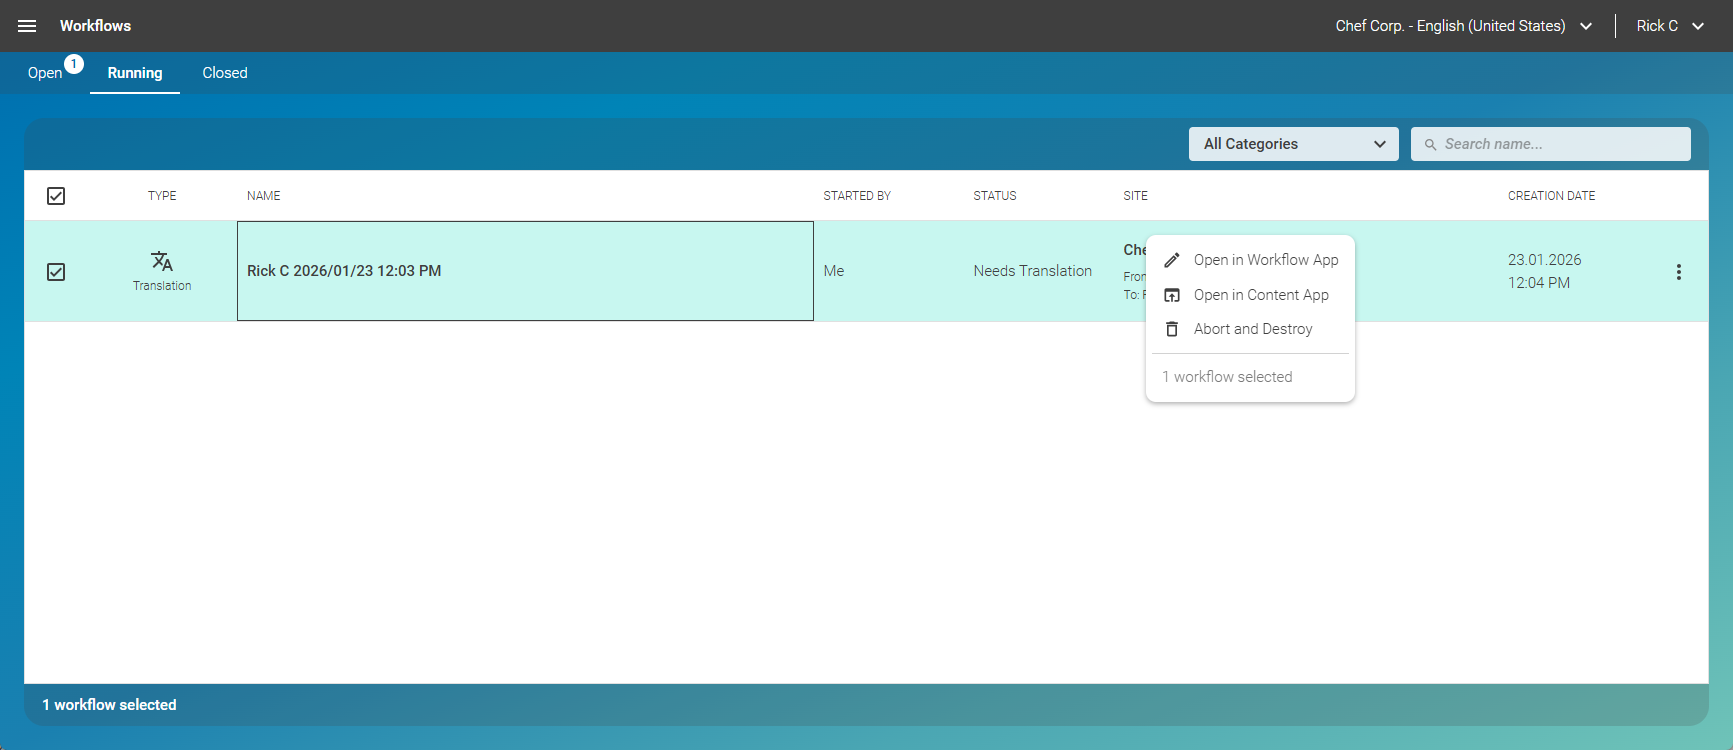Open the three-dot row actions menu
Screen dimensions: 1733x750
click(1678, 272)
